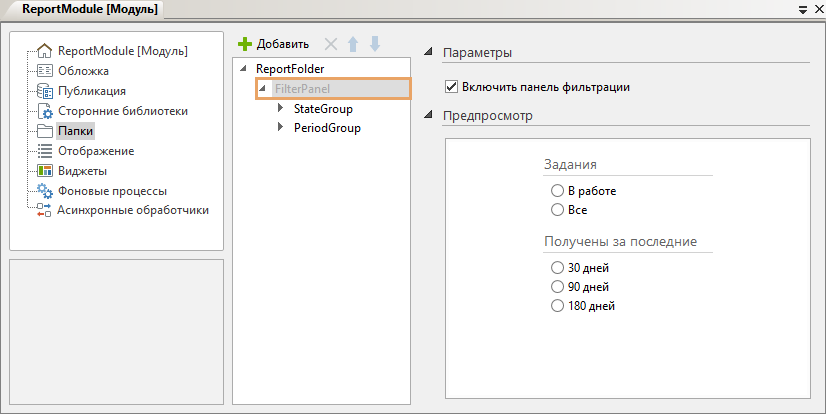Image resolution: width=826 pixels, height=414 pixels.
Task: Expand the StateGroup tree node
Action: click(281, 108)
